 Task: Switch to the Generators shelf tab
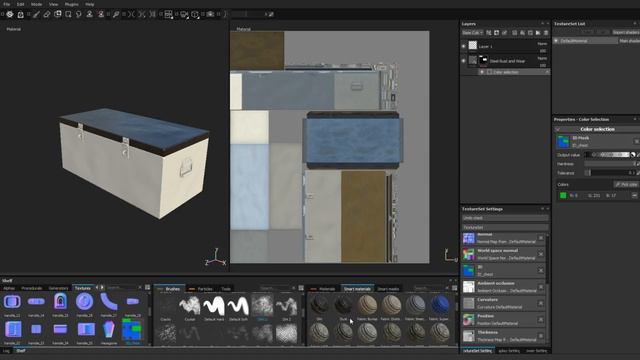point(58,288)
